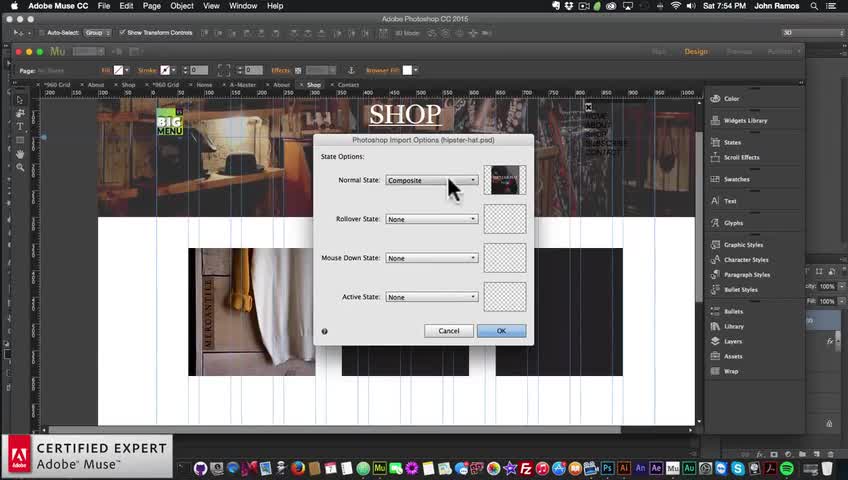Toggle the Show Transform Controls checkbox
The image size is (848, 480).
coord(122,33)
